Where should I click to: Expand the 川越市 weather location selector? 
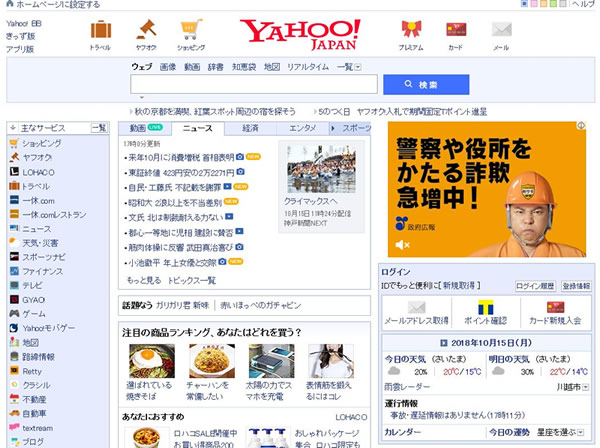(573, 385)
